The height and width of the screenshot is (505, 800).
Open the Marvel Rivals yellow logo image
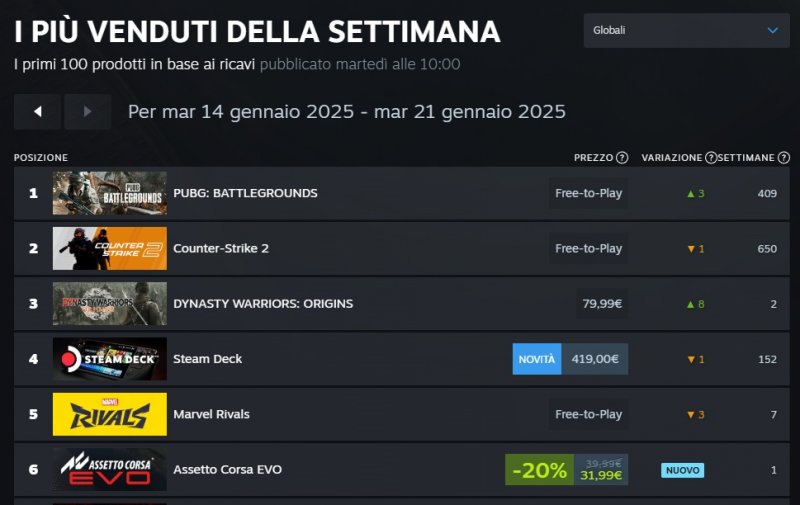[110, 414]
